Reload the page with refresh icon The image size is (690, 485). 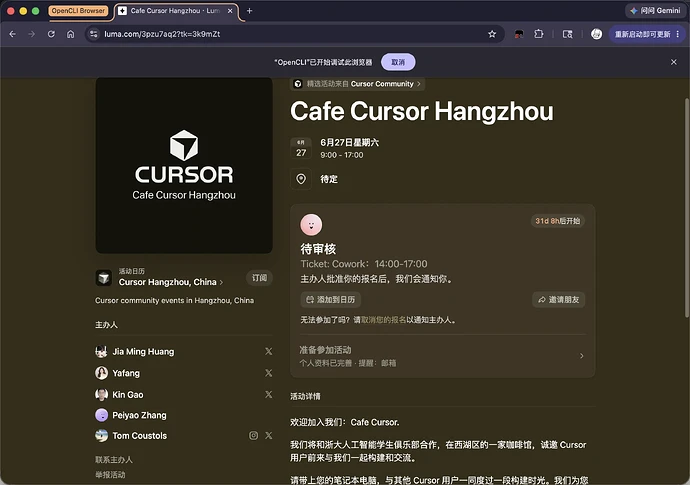coord(51,34)
